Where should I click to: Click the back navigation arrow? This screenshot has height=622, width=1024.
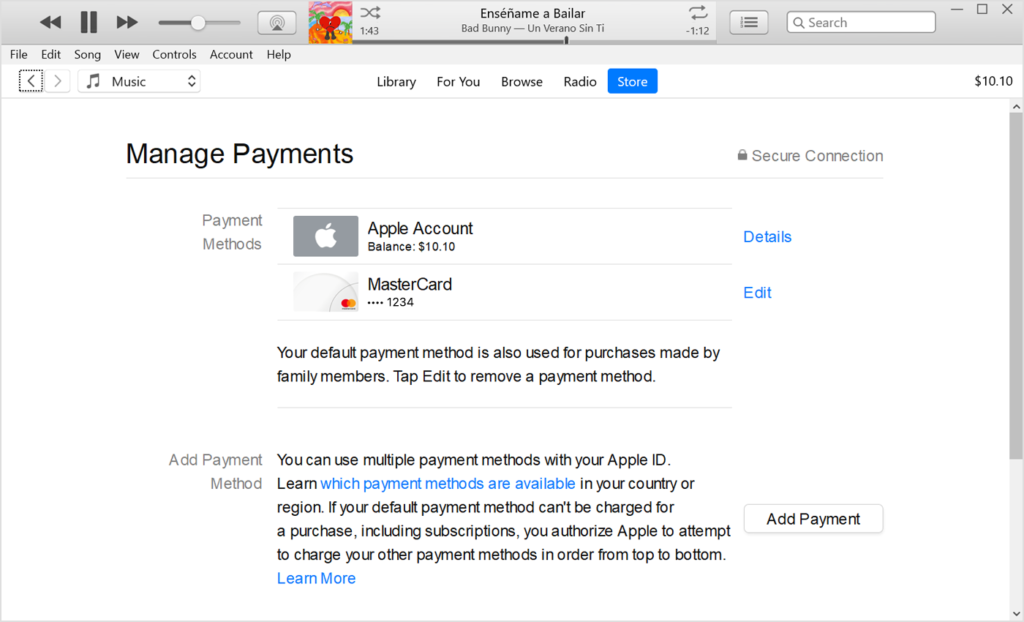point(31,81)
